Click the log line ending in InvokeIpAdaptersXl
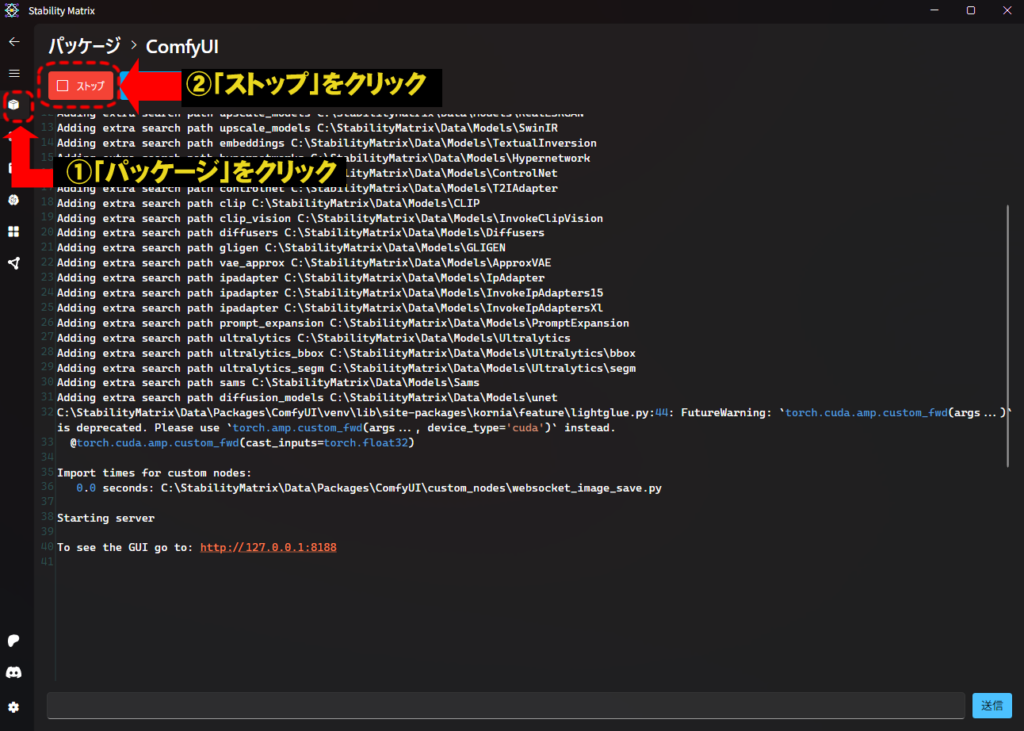 [x=330, y=308]
